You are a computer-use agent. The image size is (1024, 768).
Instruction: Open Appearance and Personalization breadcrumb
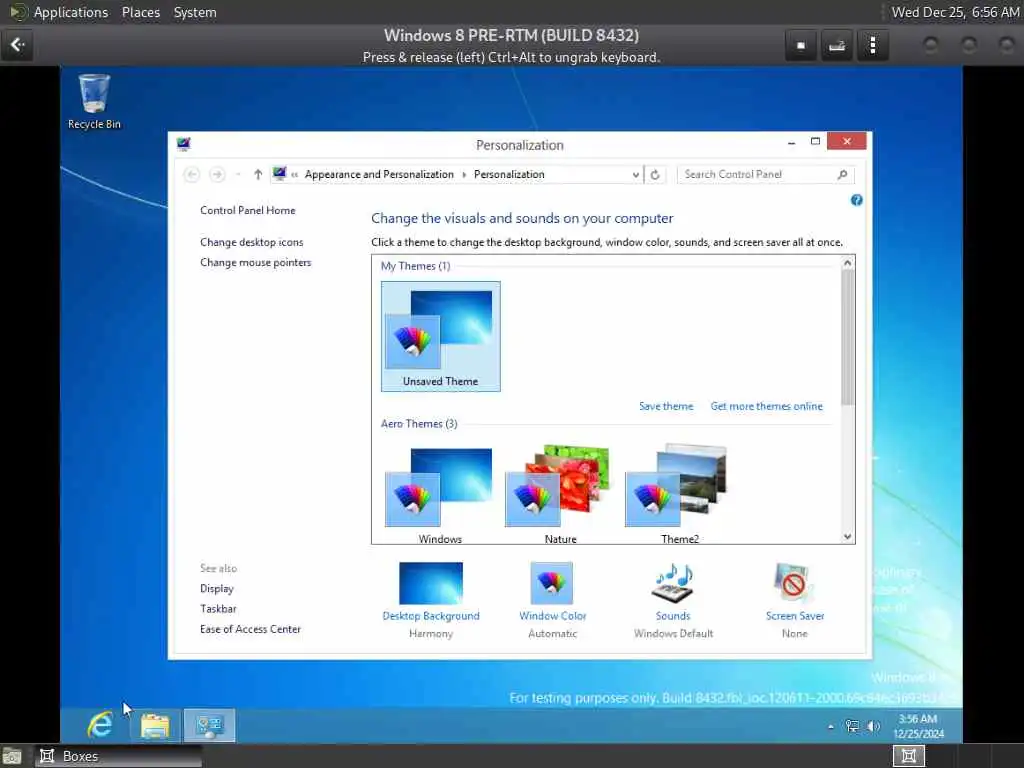click(379, 174)
